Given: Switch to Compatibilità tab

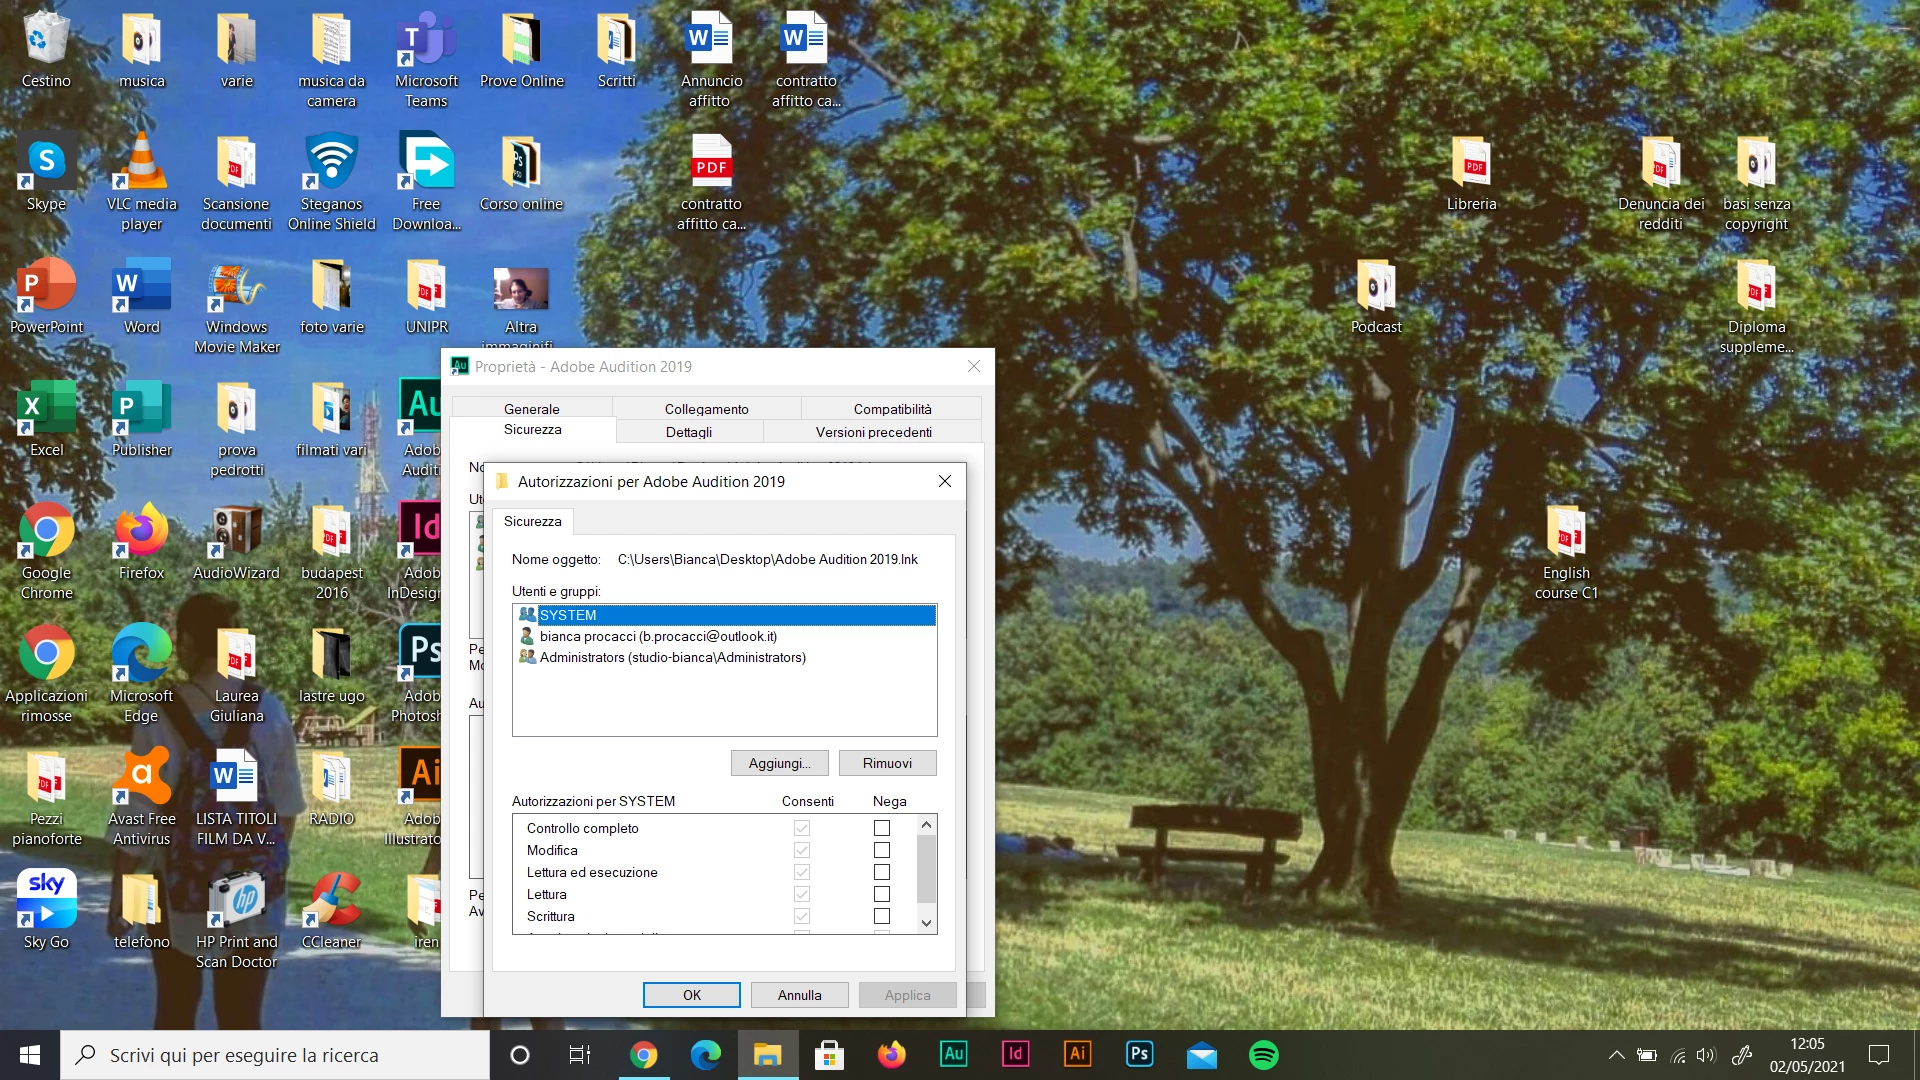Looking at the screenshot, I should pos(892,409).
